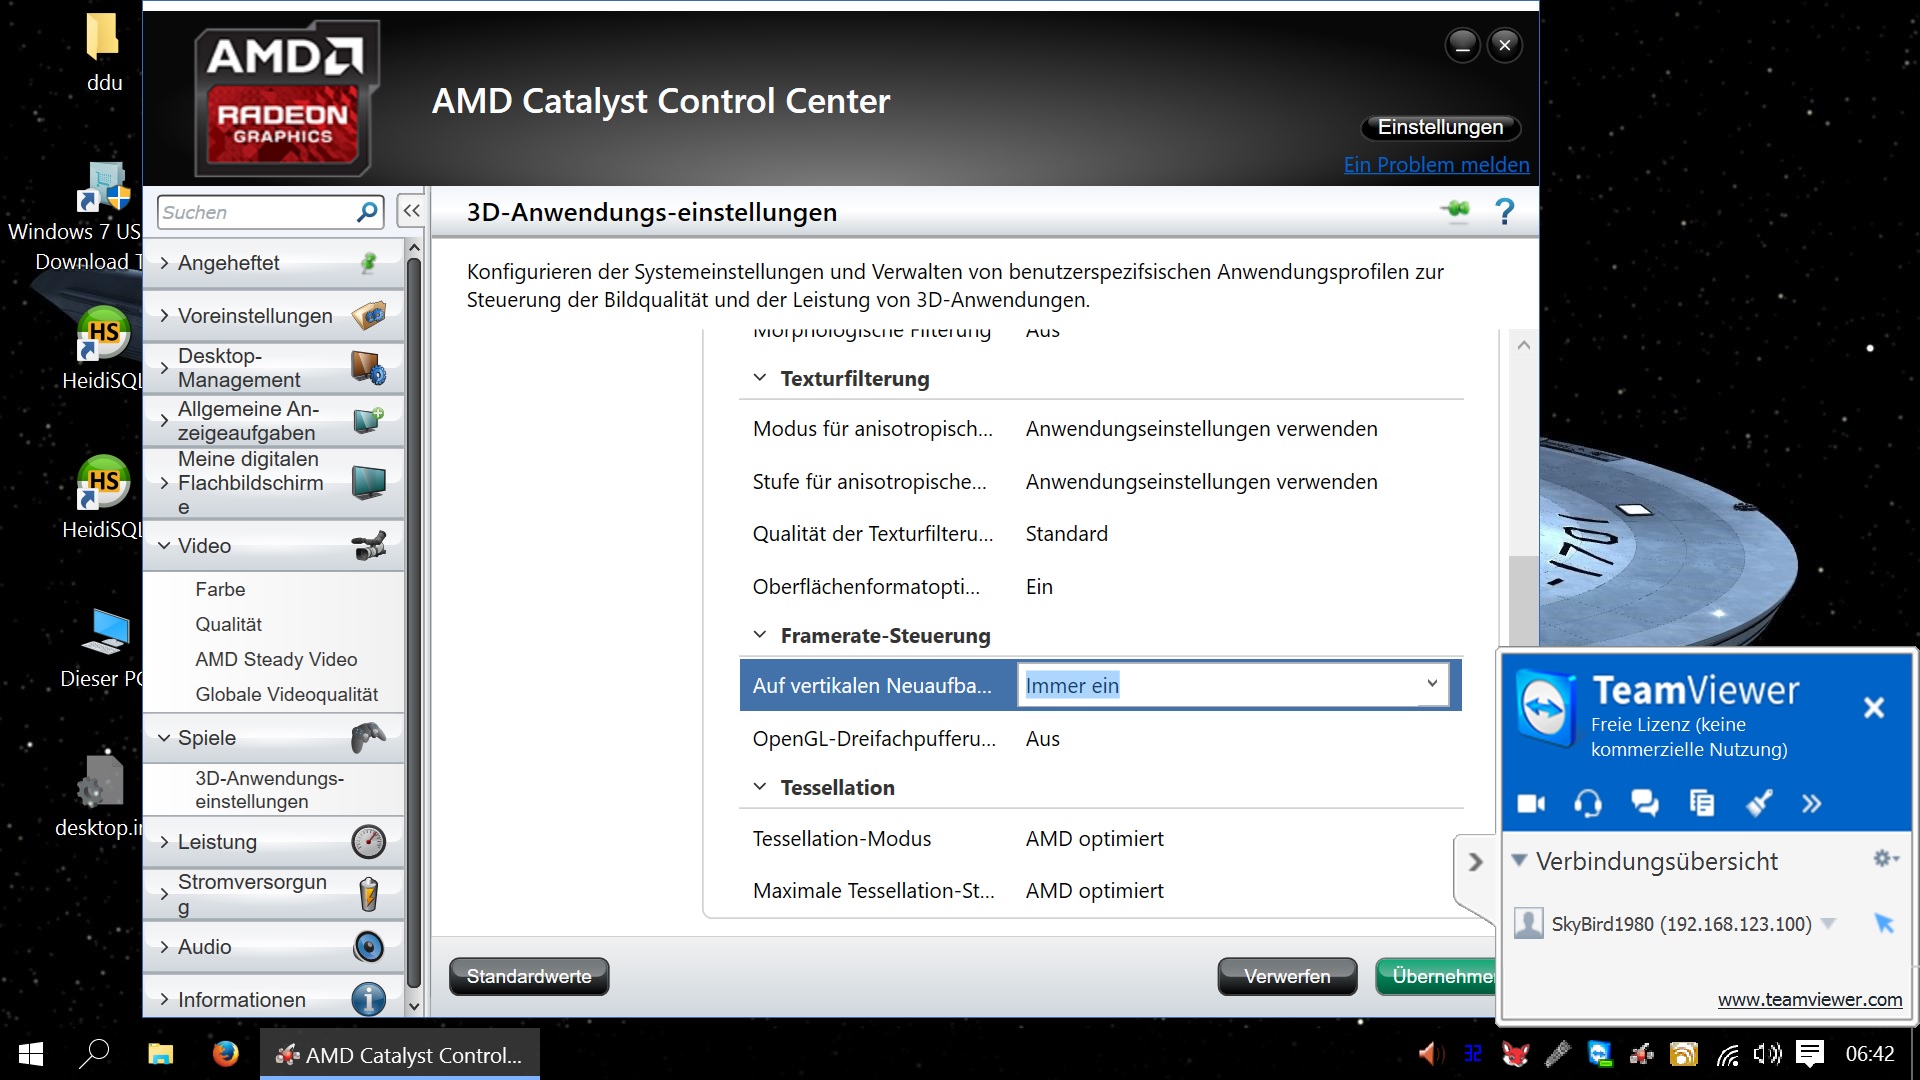Collapse the Spiele sidebar group

[165, 738]
